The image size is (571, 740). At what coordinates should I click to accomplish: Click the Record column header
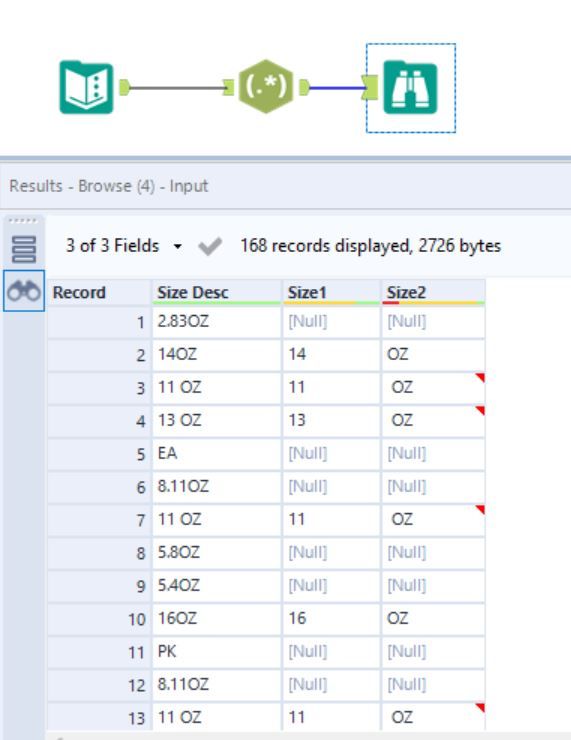(99, 293)
